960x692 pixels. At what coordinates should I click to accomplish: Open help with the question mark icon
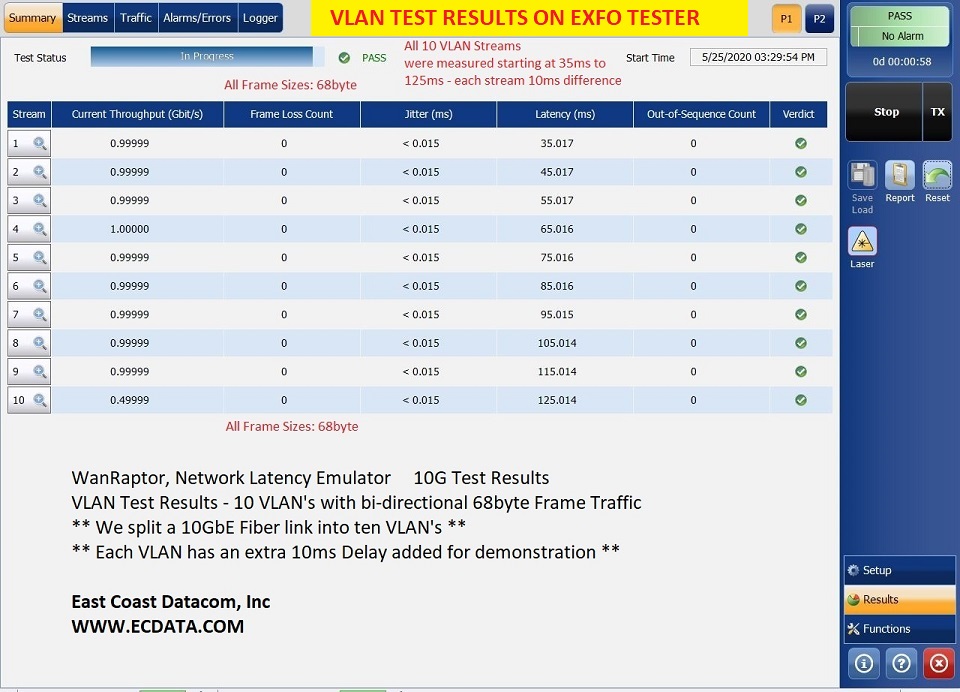coord(900,663)
